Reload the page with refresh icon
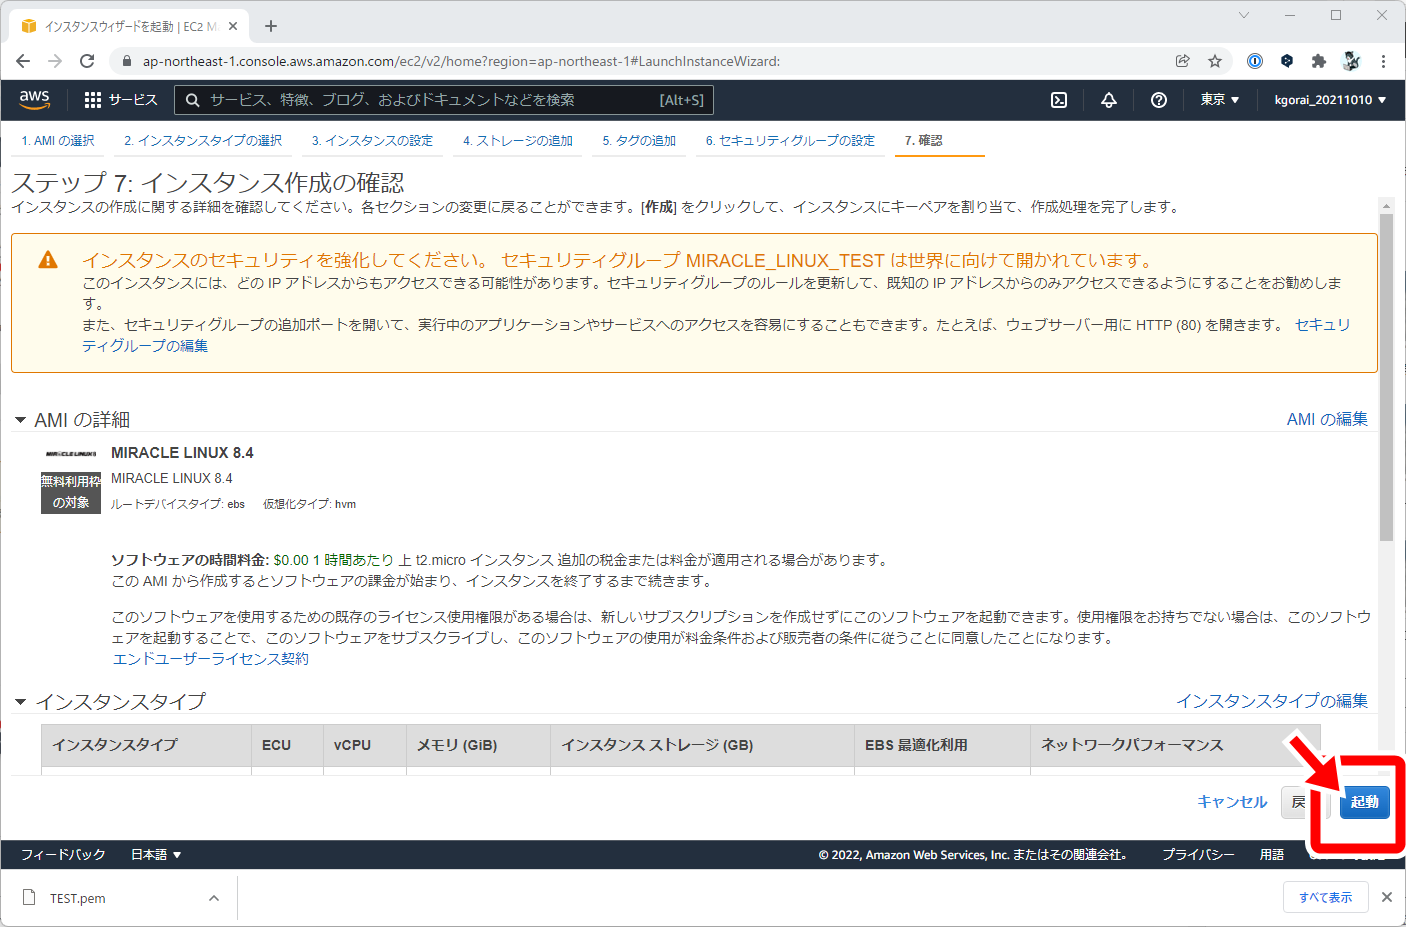1406x927 pixels. point(87,61)
